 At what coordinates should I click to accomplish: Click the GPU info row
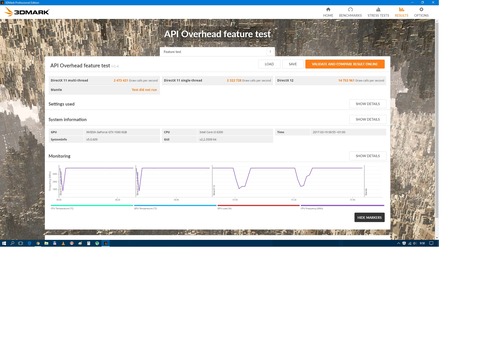click(x=104, y=132)
